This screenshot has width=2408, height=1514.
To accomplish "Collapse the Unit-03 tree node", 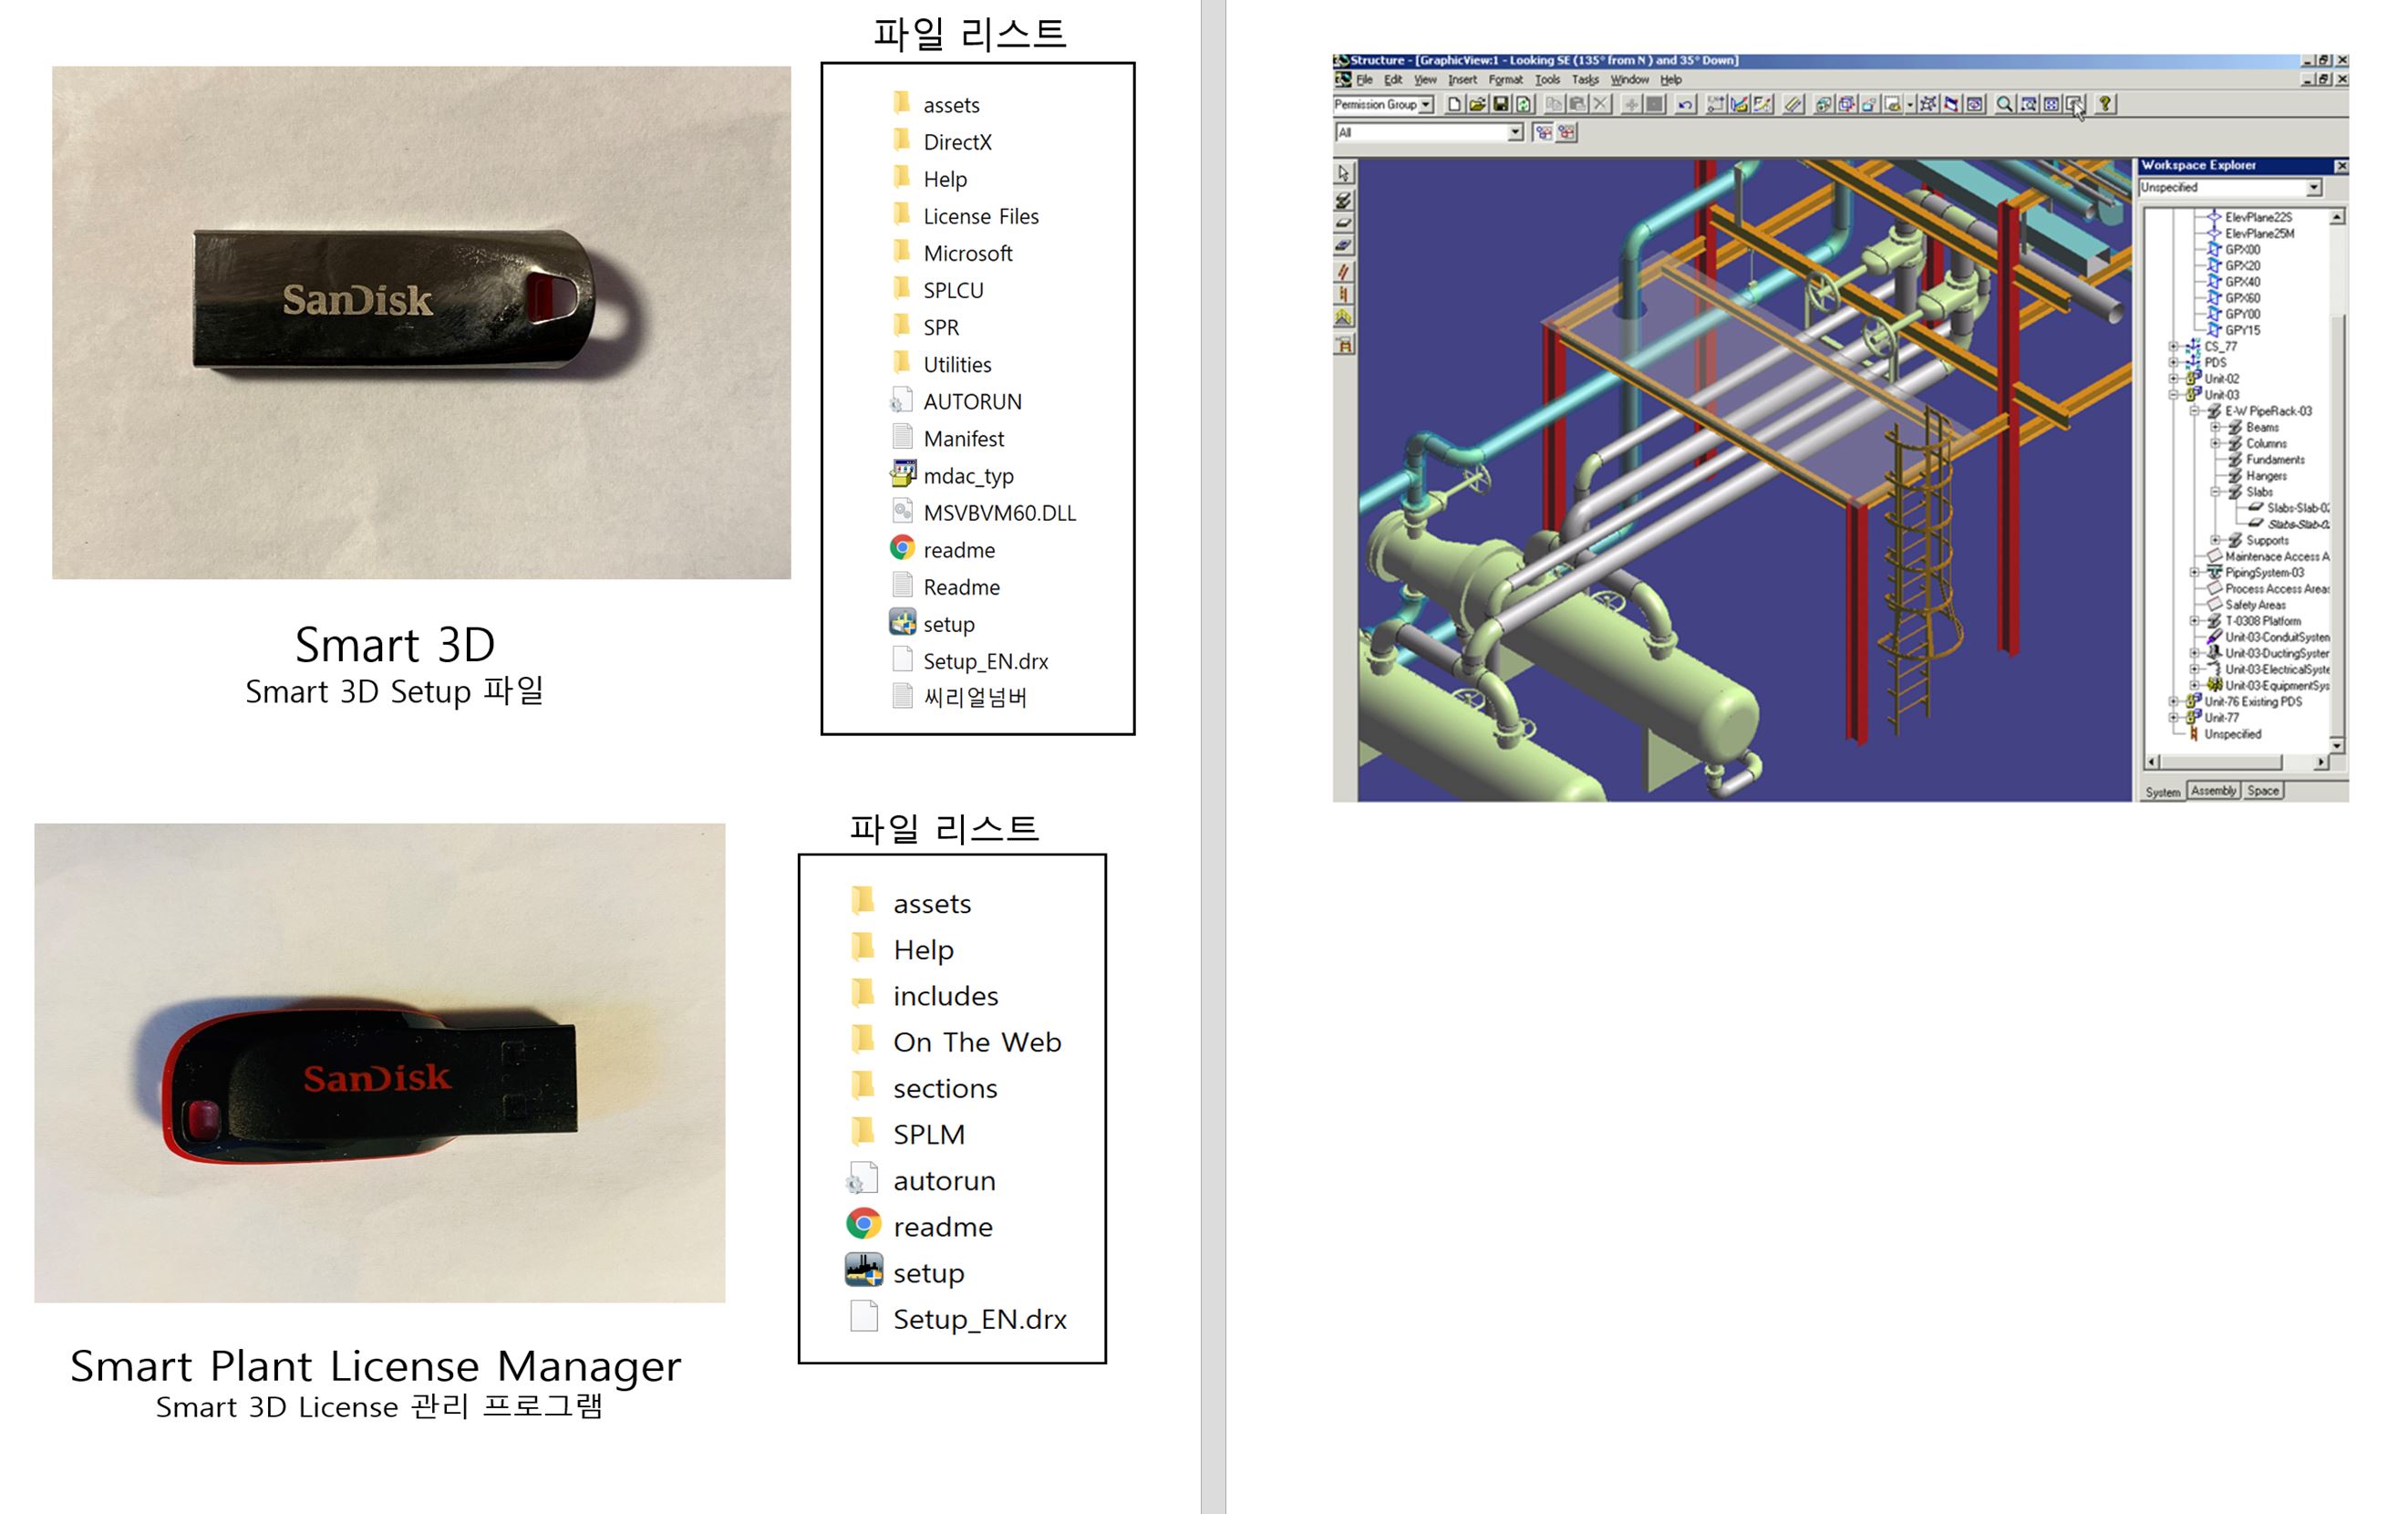I will point(2173,395).
